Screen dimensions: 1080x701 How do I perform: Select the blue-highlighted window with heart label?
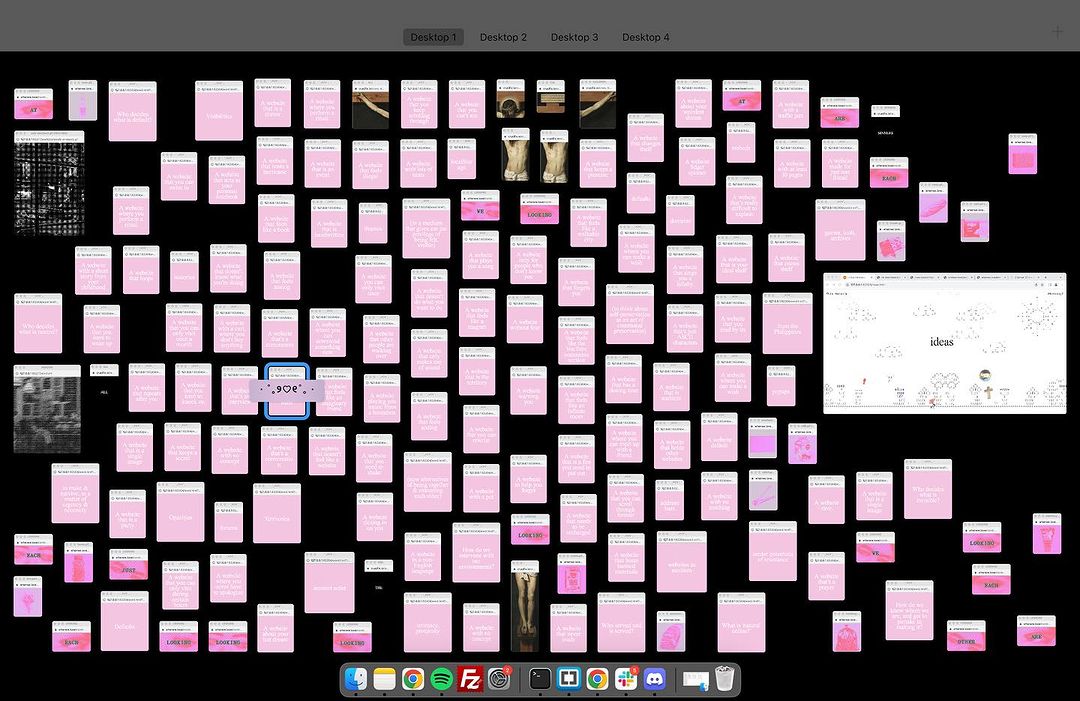click(287, 390)
